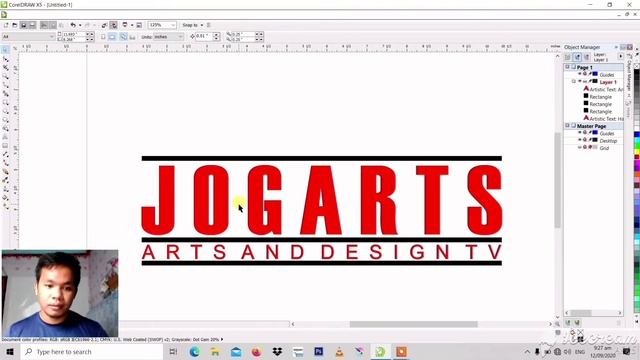Viewport: 640px width, 360px height.
Task: Select Layer 1 in Object Manager
Action: click(608, 82)
